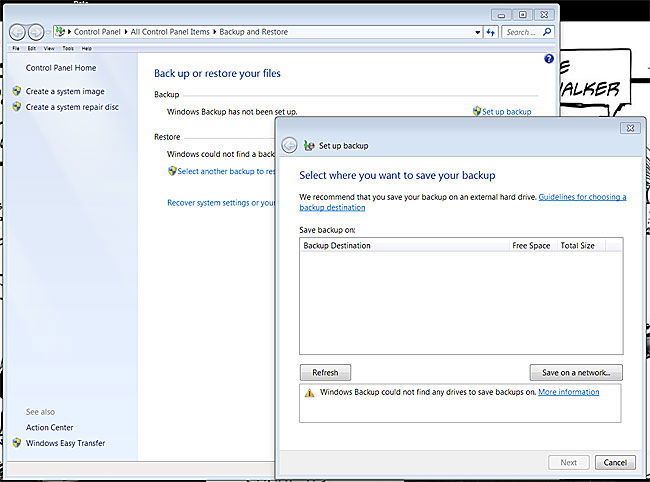The height and width of the screenshot is (482, 650).
Task: Open the More information link
Action: 568,392
